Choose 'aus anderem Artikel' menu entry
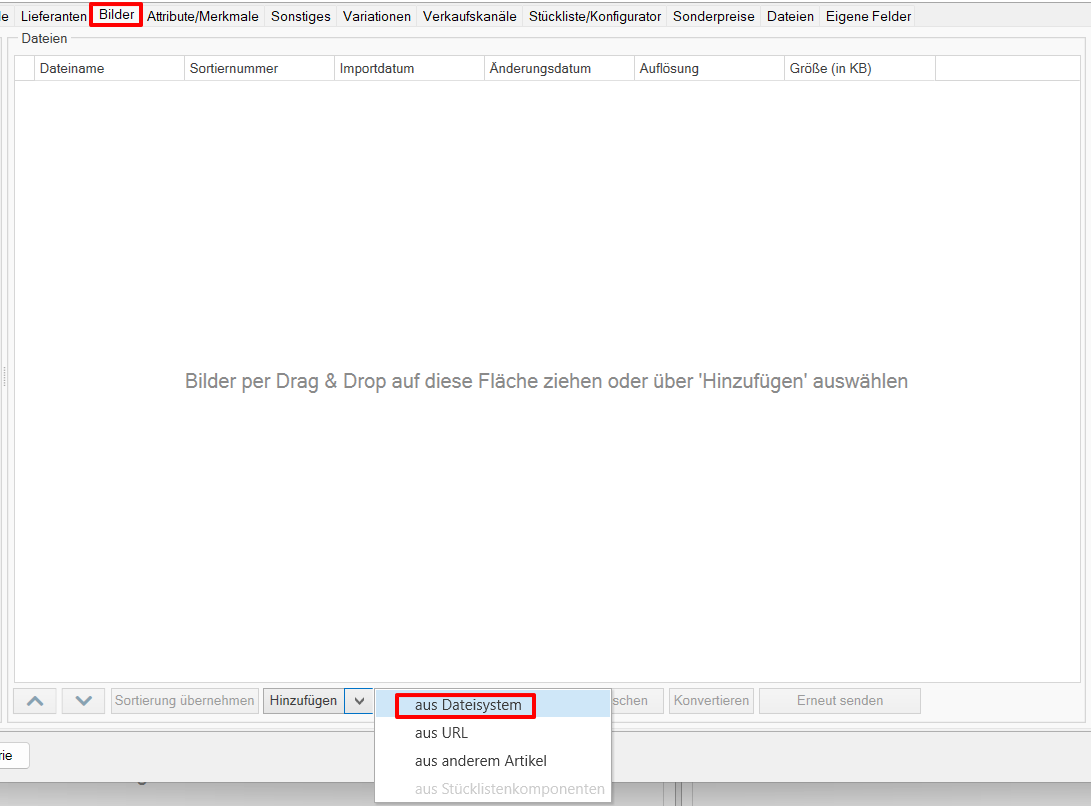The width and height of the screenshot is (1091, 806). coord(492,761)
